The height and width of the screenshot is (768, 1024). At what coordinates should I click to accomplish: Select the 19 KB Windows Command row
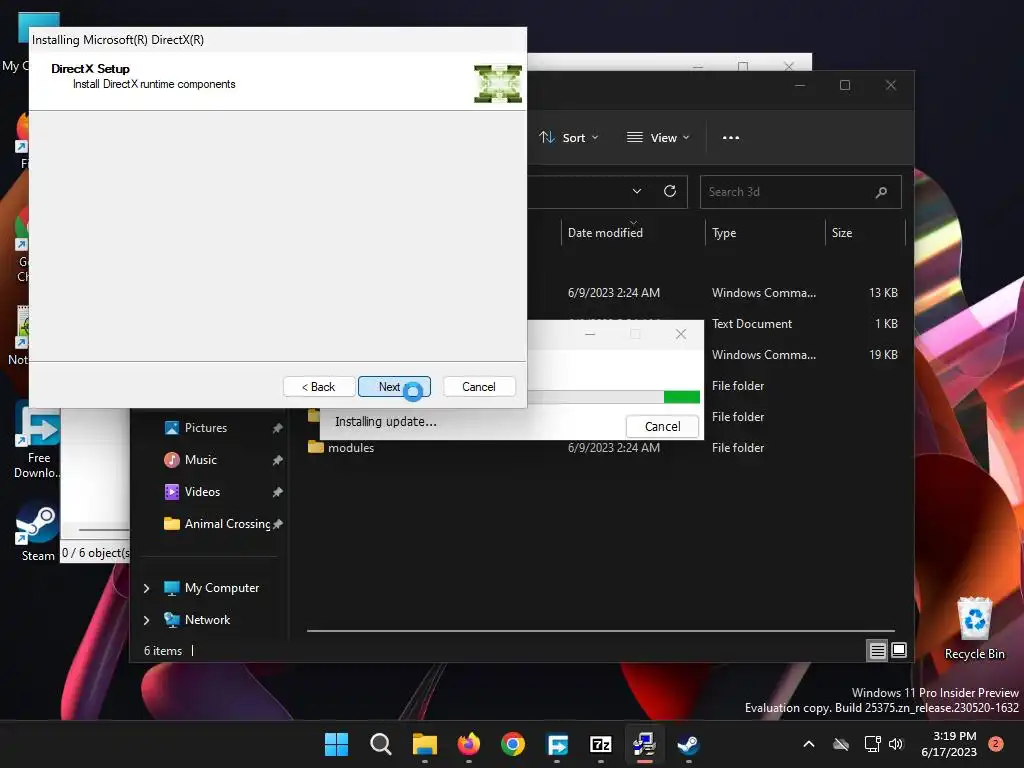point(805,355)
